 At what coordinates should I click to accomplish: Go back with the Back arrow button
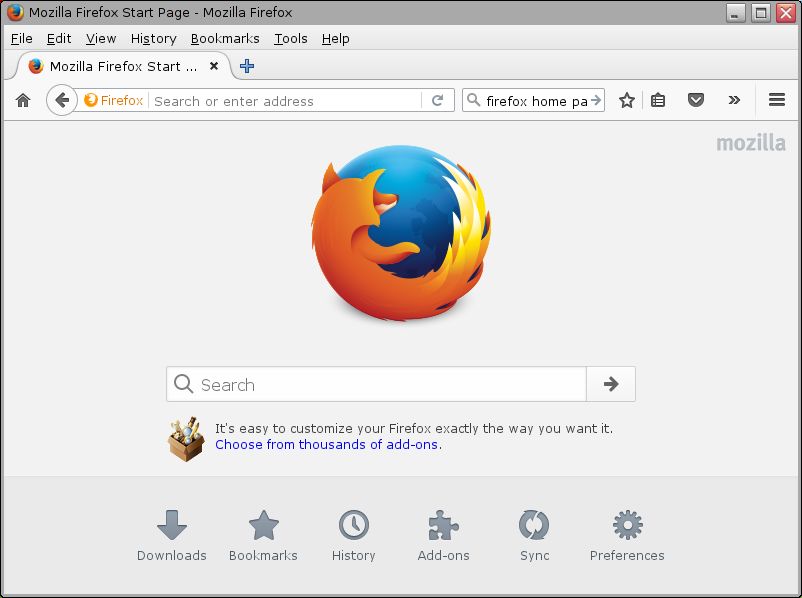point(62,100)
